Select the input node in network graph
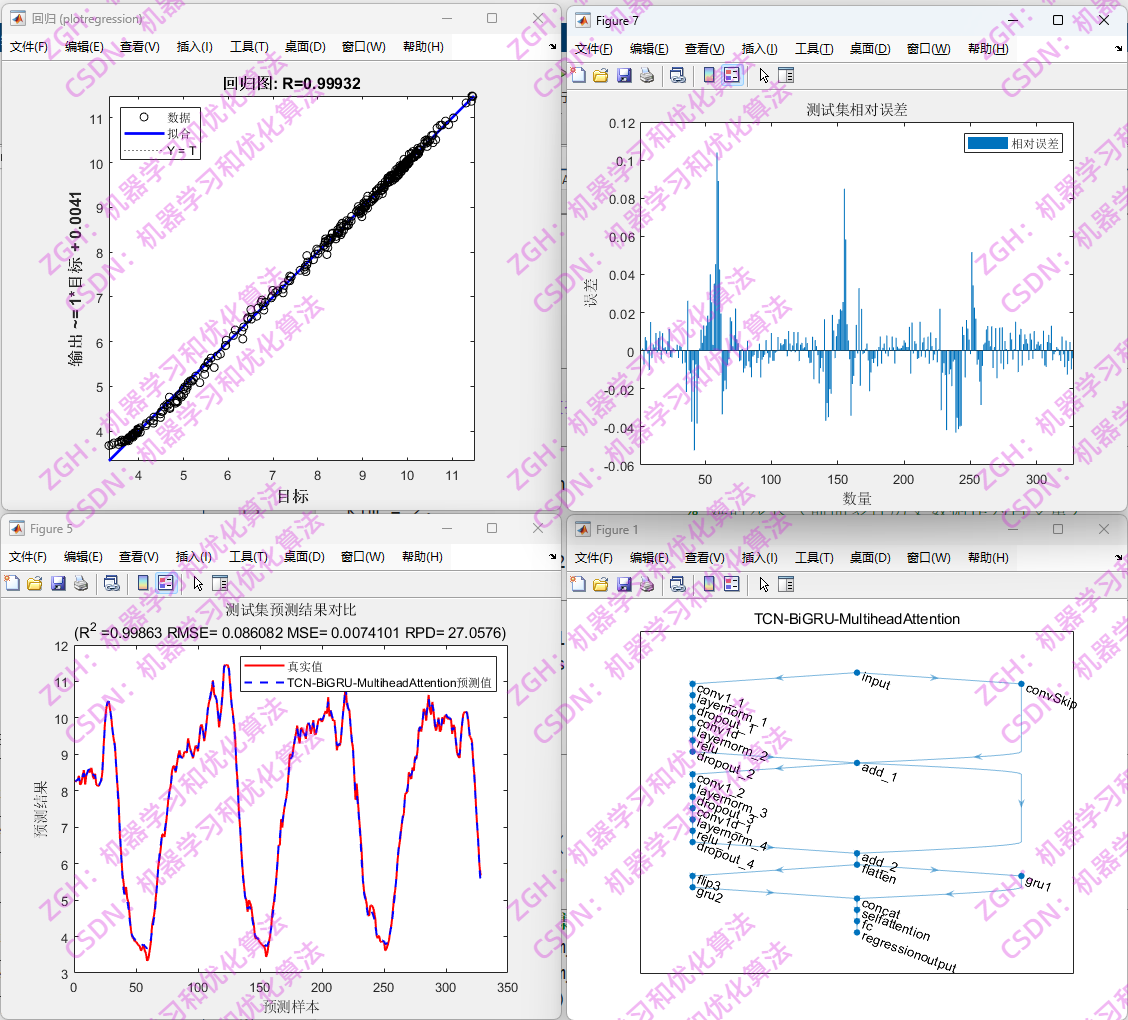The height and width of the screenshot is (1020, 1128). click(x=857, y=673)
